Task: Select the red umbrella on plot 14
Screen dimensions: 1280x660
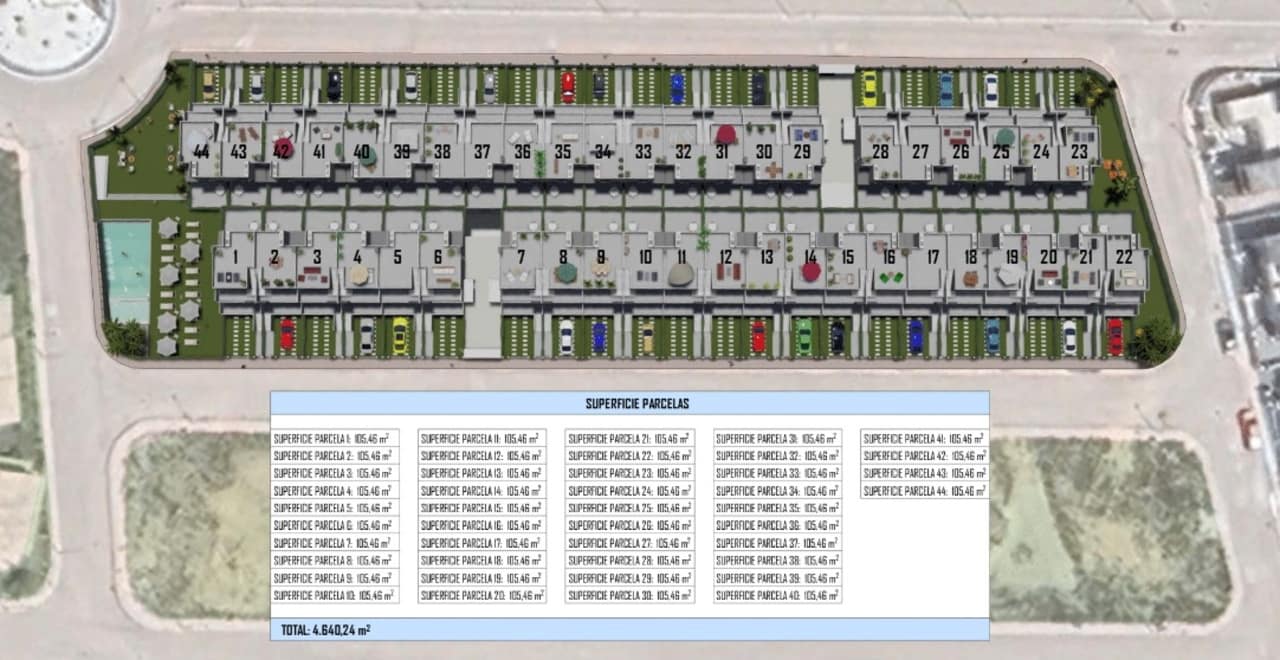Action: coord(811,270)
